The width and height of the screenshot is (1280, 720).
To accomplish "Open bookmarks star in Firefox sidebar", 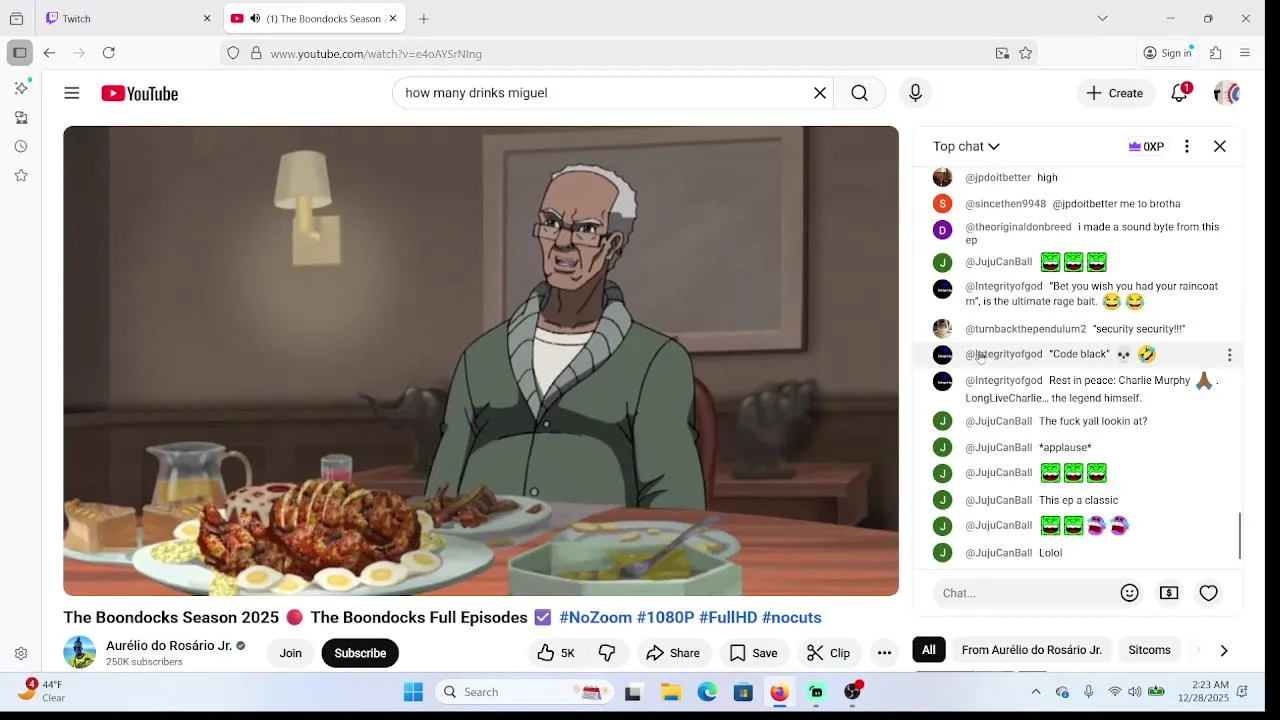I will (x=21, y=175).
